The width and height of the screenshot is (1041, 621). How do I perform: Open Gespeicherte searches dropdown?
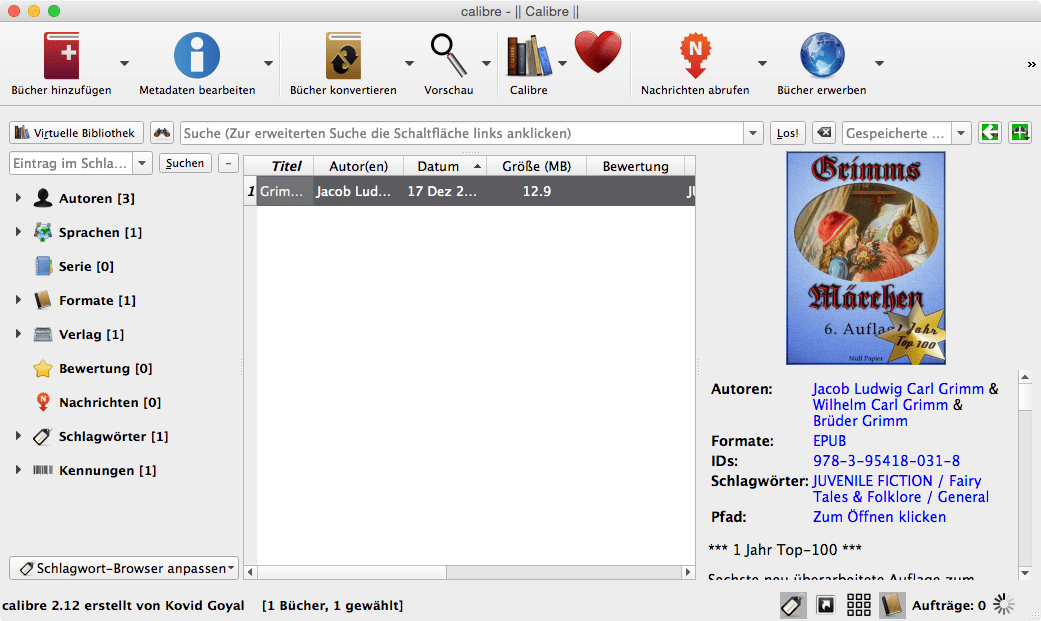click(961, 133)
